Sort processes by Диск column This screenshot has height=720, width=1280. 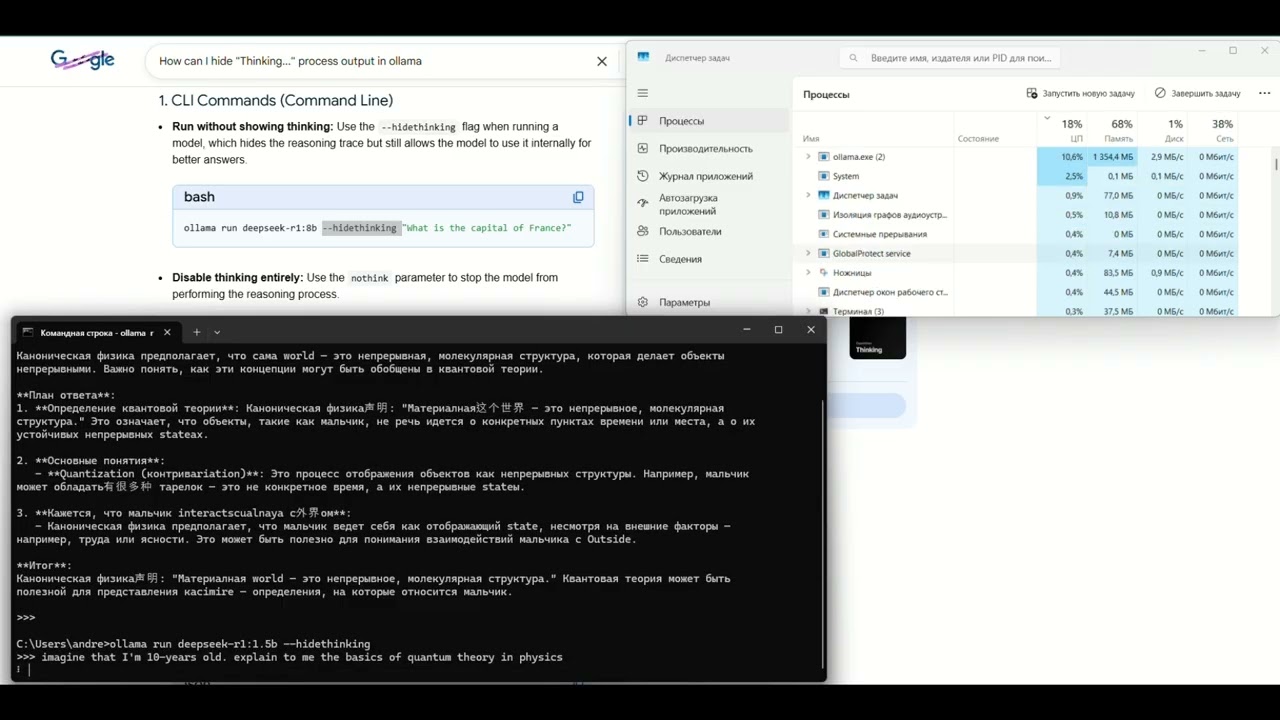coord(1174,139)
